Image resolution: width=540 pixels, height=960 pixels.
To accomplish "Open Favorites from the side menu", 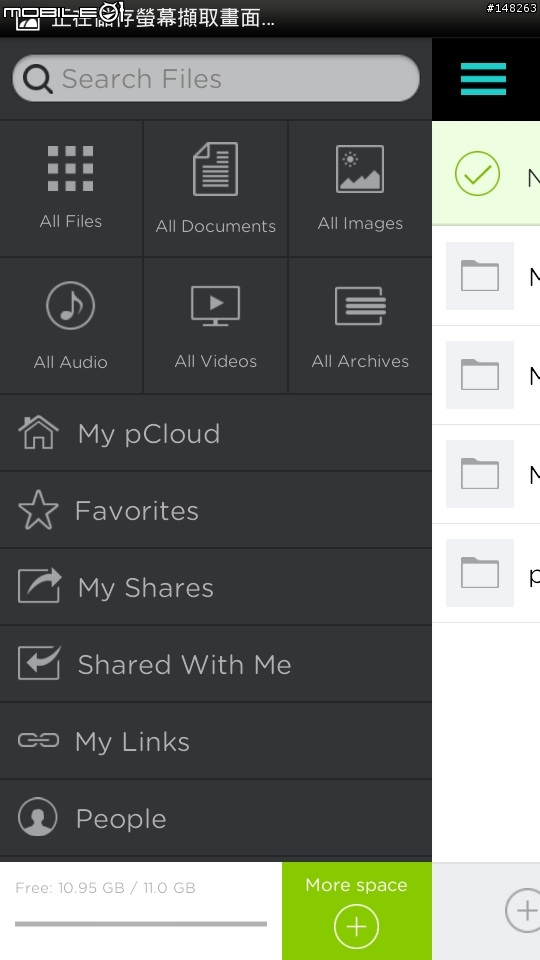I will pos(216,511).
